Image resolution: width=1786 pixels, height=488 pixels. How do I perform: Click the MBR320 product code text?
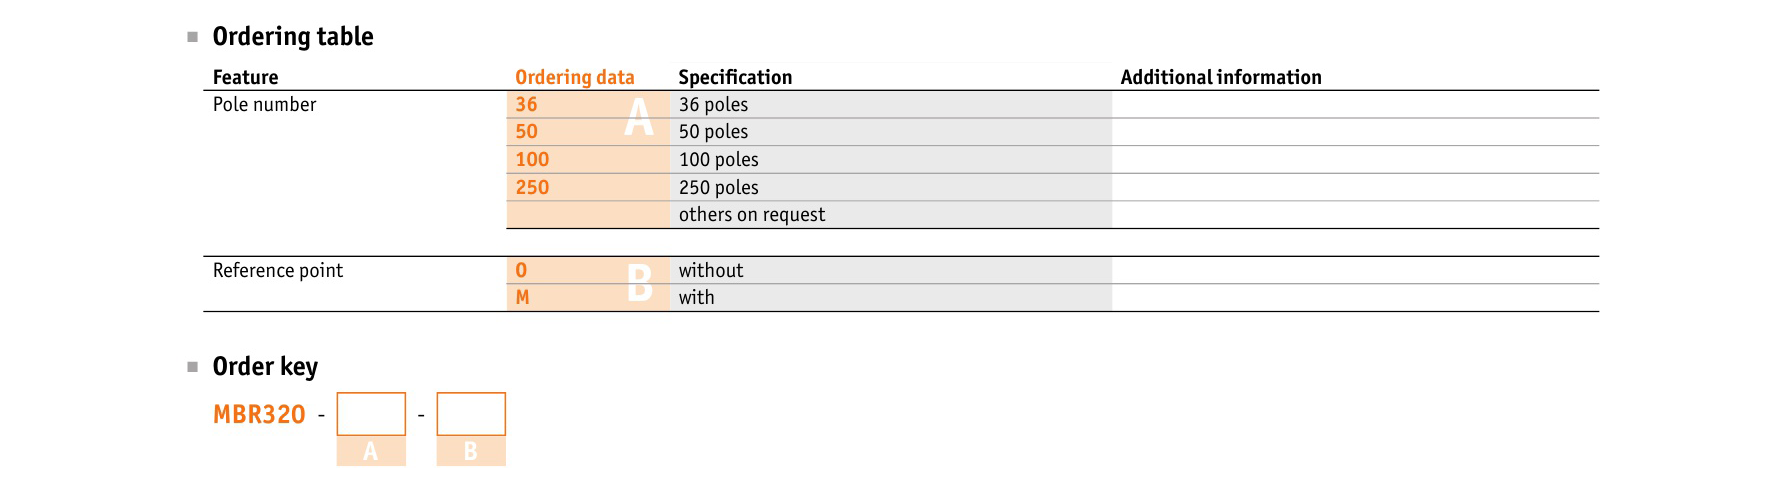259,414
